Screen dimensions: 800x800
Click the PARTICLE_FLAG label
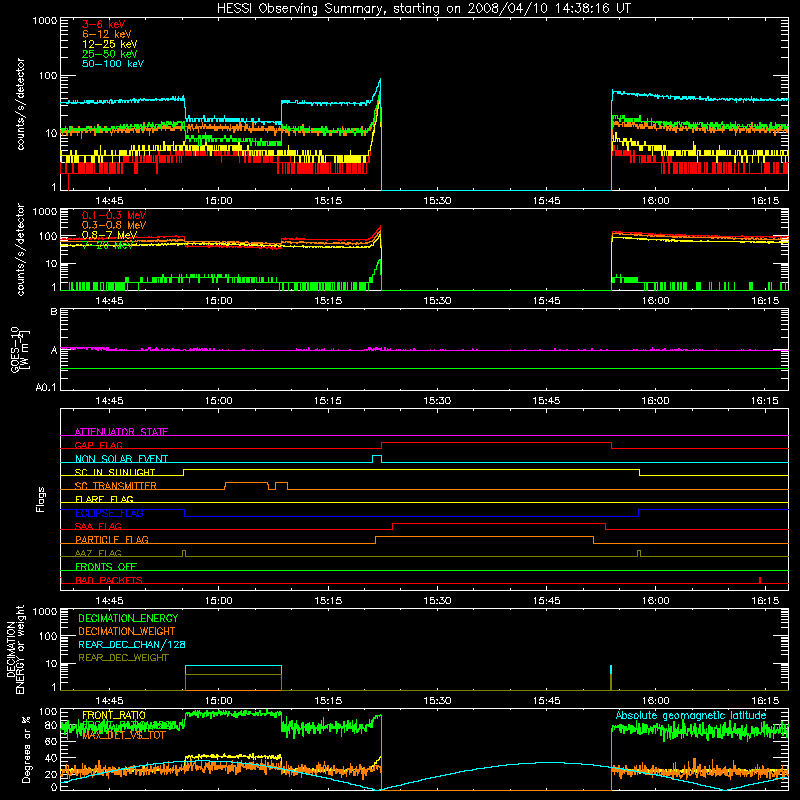112,539
